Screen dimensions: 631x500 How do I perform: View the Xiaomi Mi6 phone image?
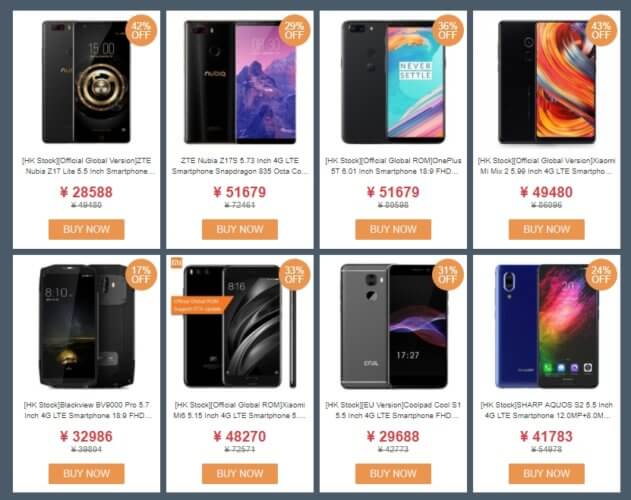point(240,326)
